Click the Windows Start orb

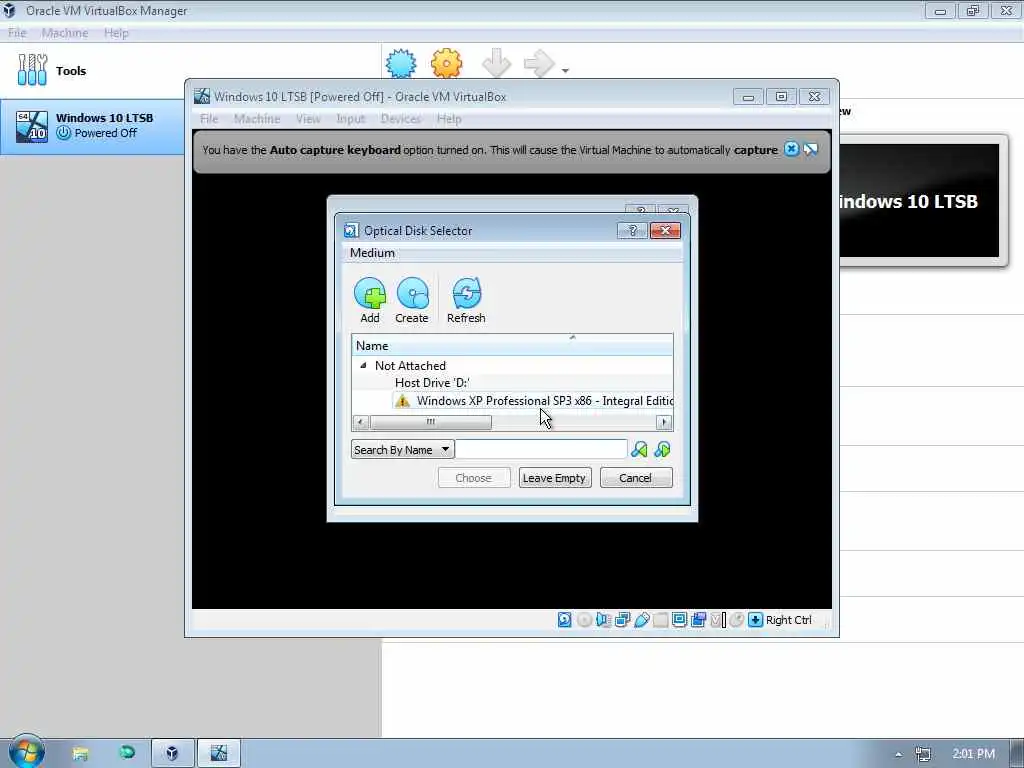coord(26,752)
